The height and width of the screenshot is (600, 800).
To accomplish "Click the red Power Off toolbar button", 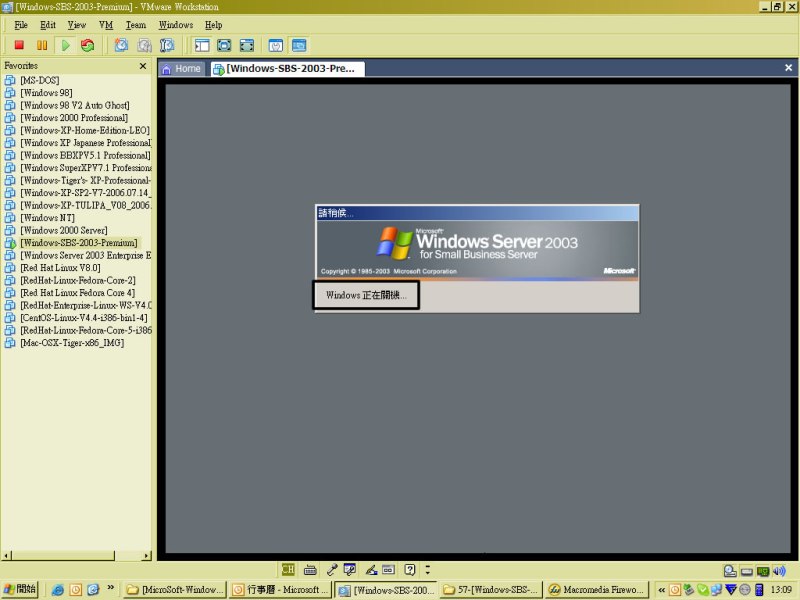I will click(19, 45).
